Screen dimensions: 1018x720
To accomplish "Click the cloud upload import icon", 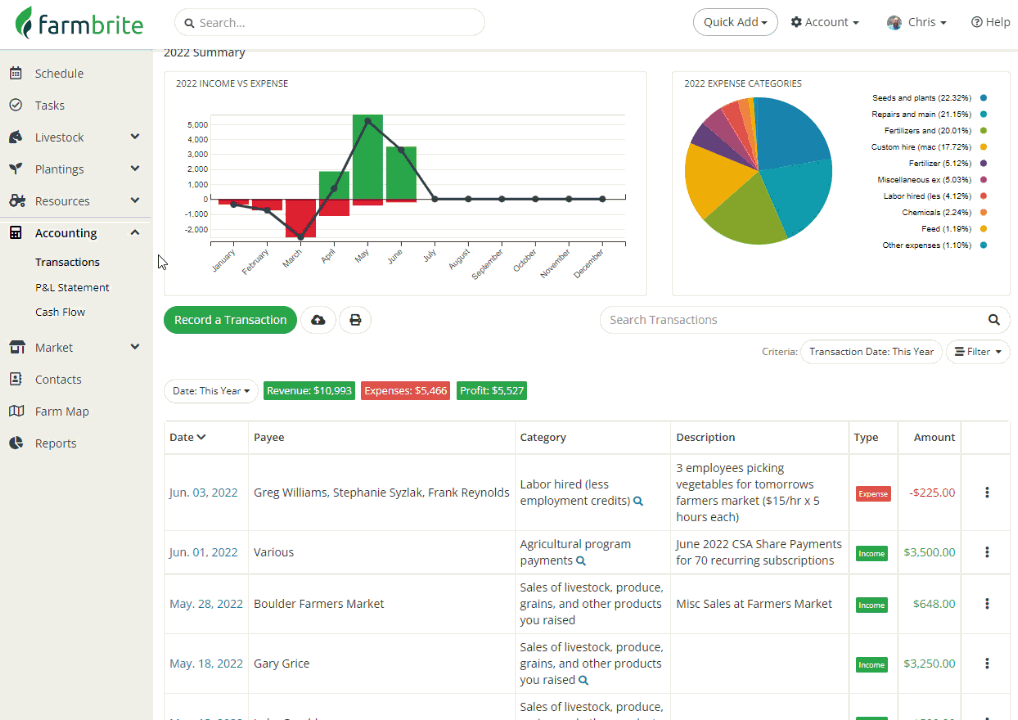I will [x=318, y=320].
